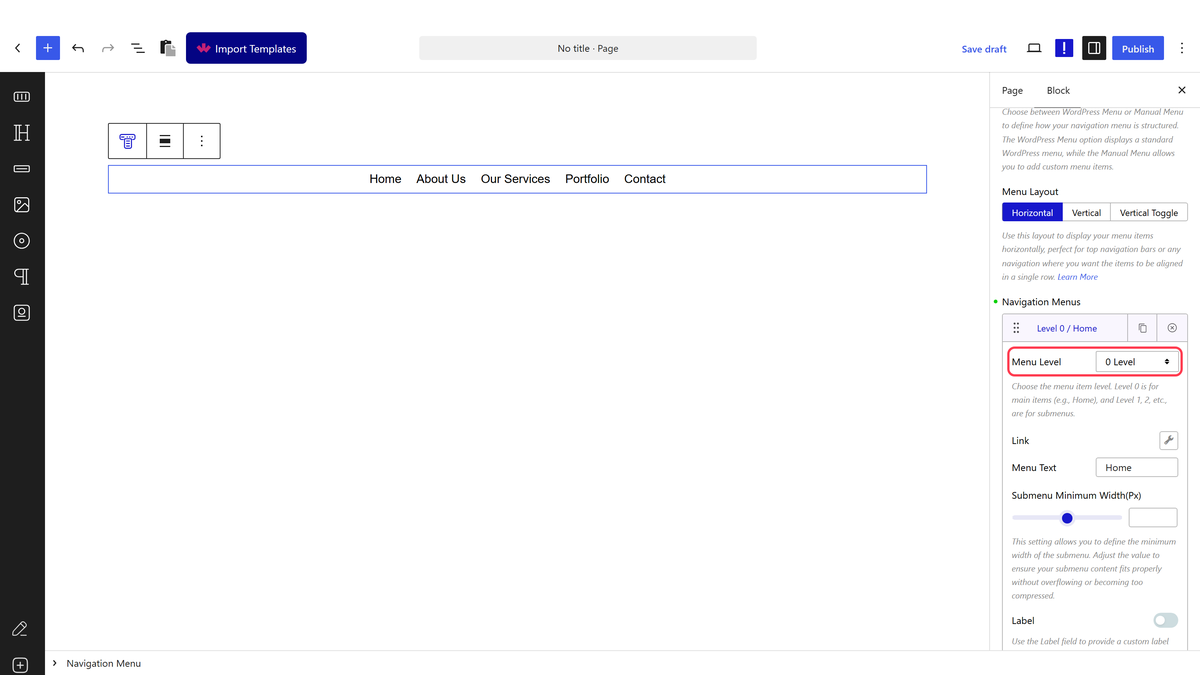
Task: Select the profile card icon in dark sidebar
Action: coord(22,313)
